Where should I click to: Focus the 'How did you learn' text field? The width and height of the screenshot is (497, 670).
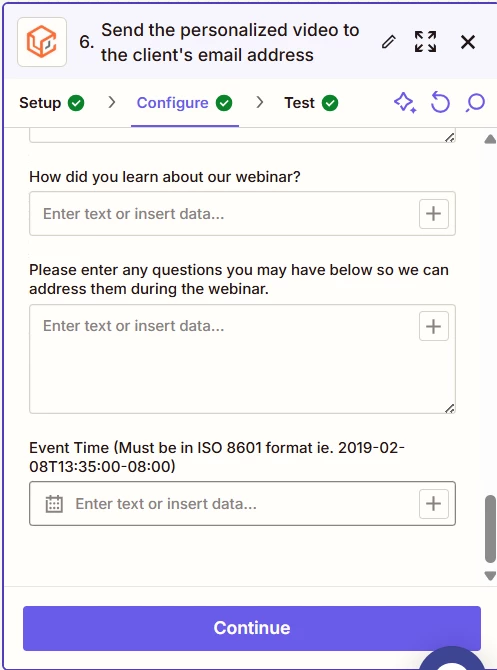(x=224, y=214)
